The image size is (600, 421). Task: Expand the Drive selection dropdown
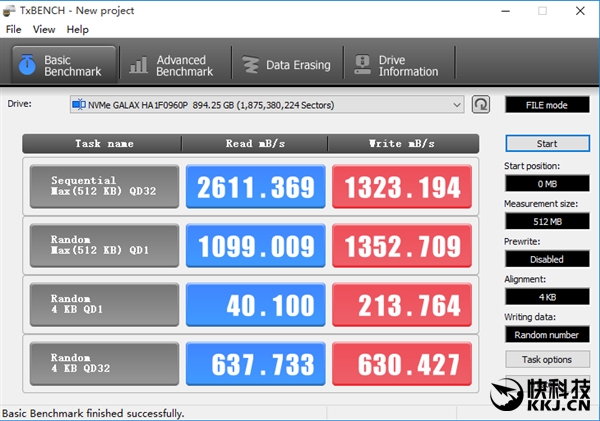coord(457,104)
